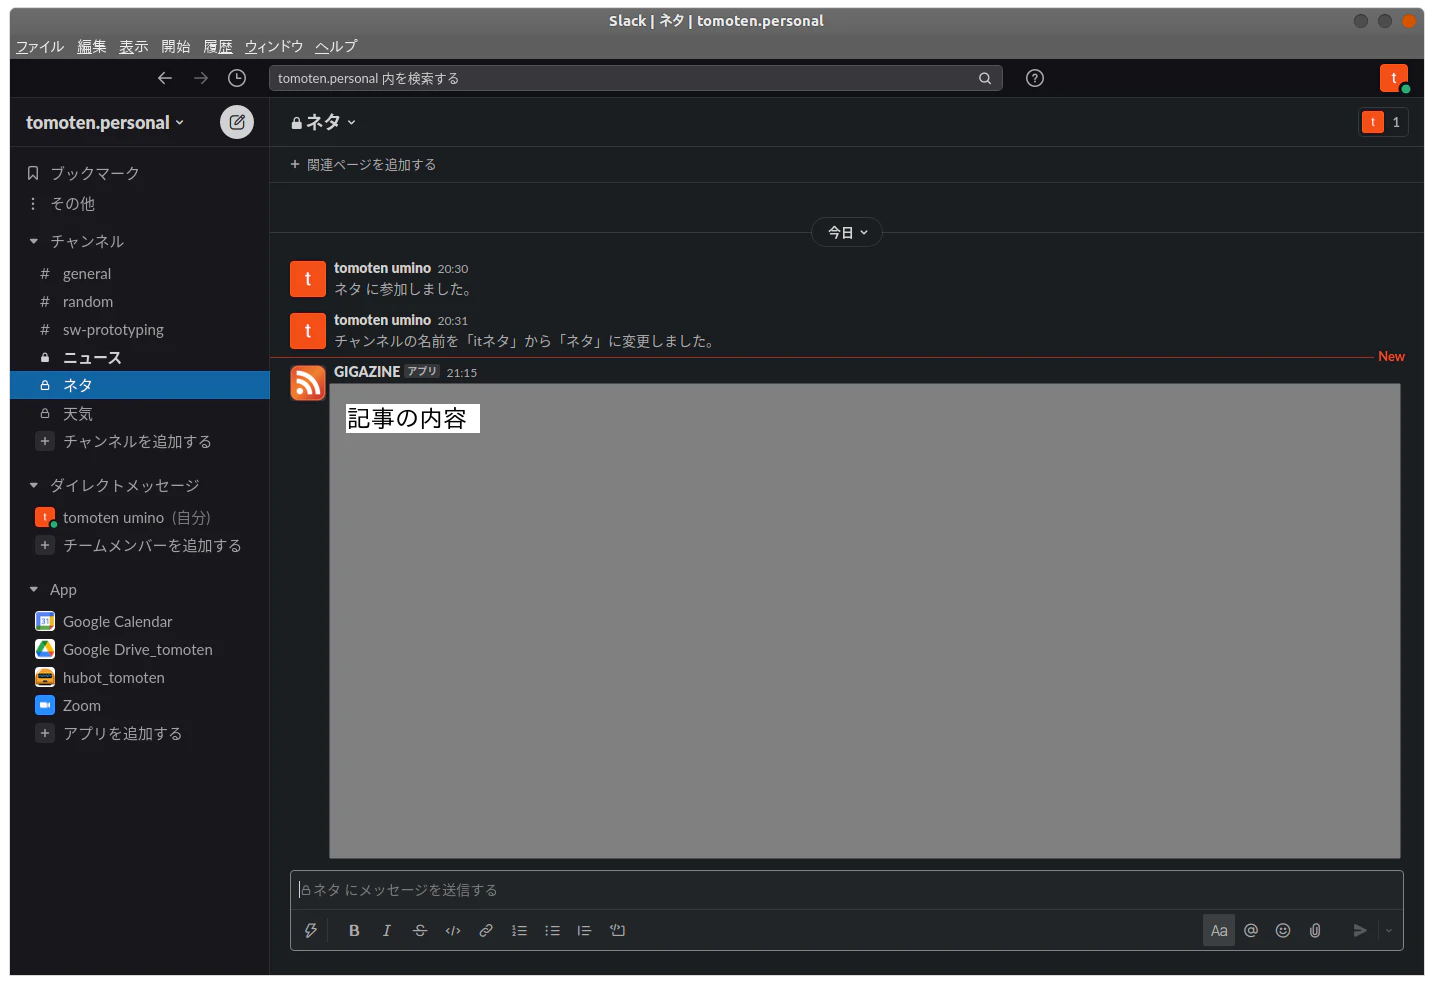Click the 21:15 message timestamp

[x=462, y=373]
